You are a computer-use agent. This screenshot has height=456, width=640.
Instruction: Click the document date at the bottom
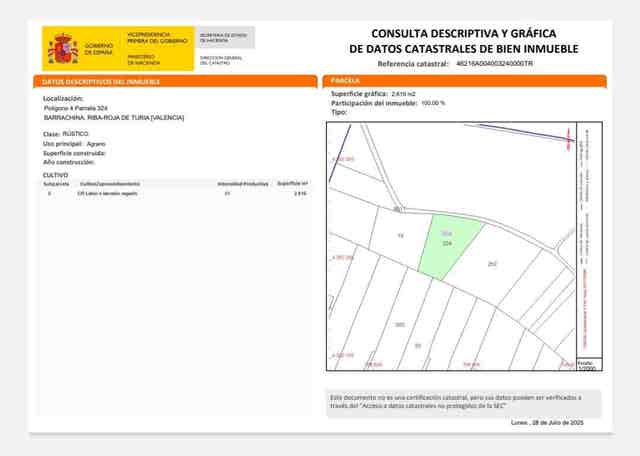click(546, 423)
